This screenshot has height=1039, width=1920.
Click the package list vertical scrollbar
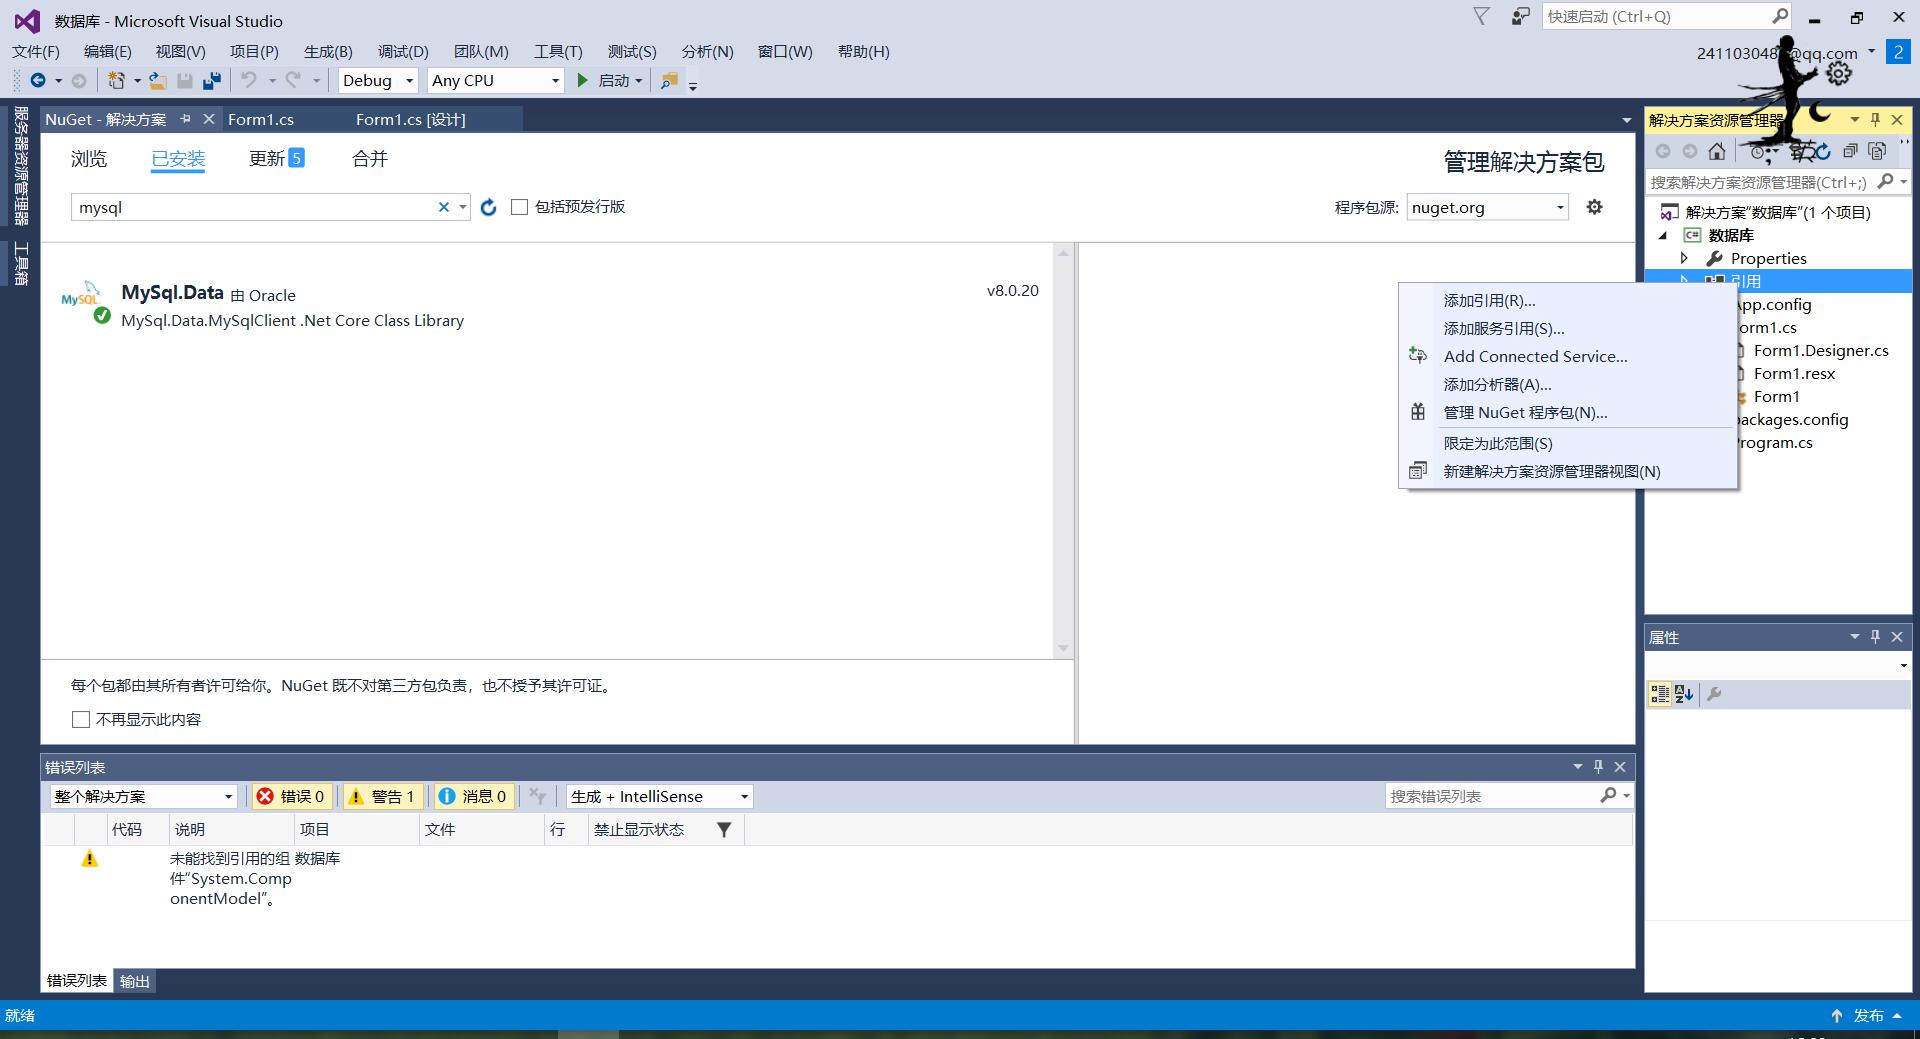coord(1063,450)
